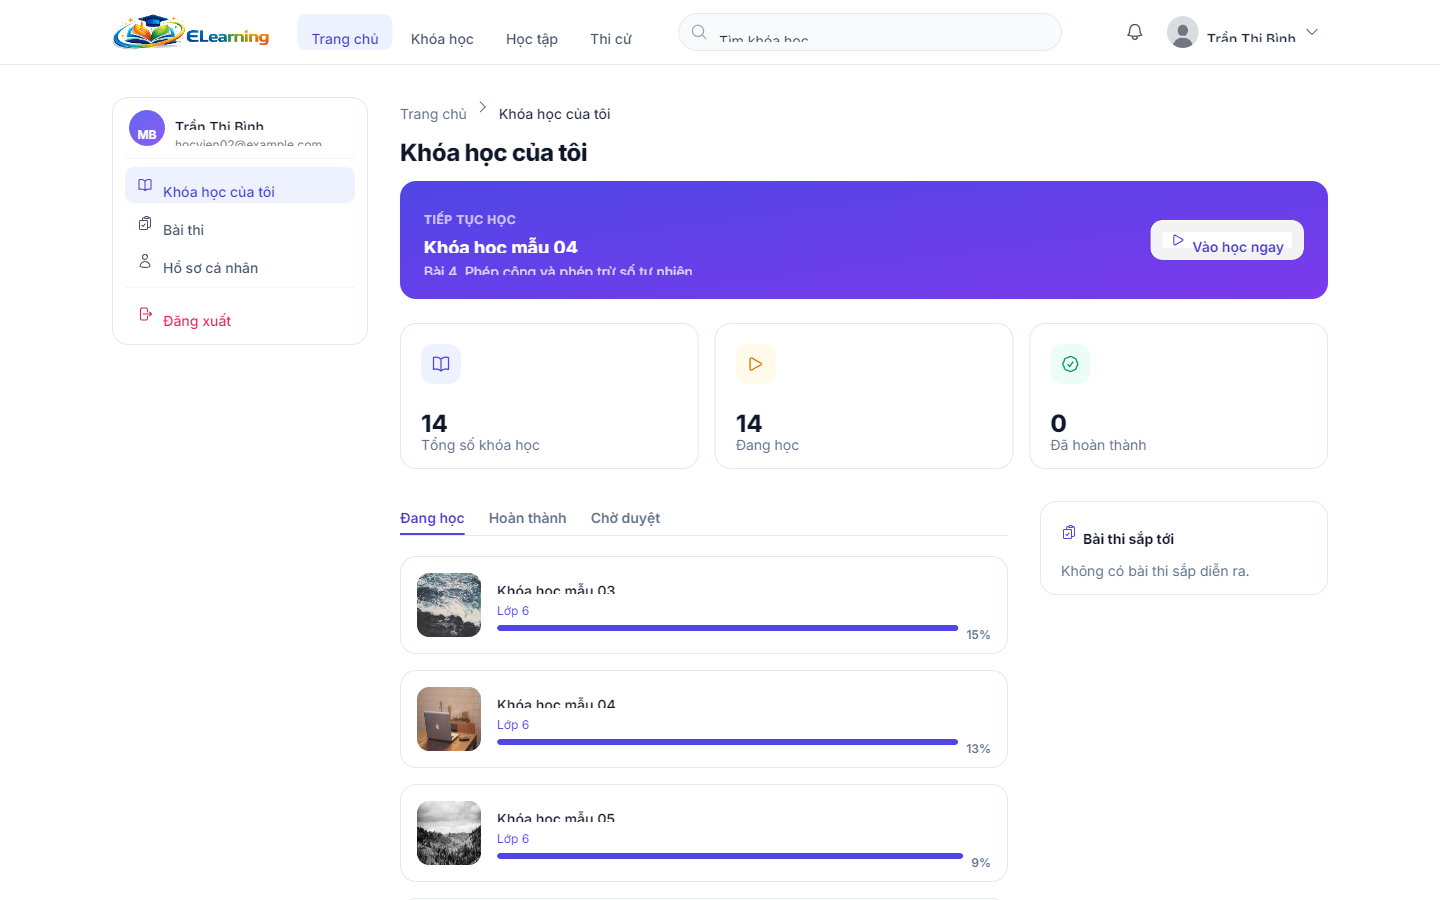Click the book icon in total courses card
This screenshot has width=1440, height=900.
pyautogui.click(x=441, y=364)
